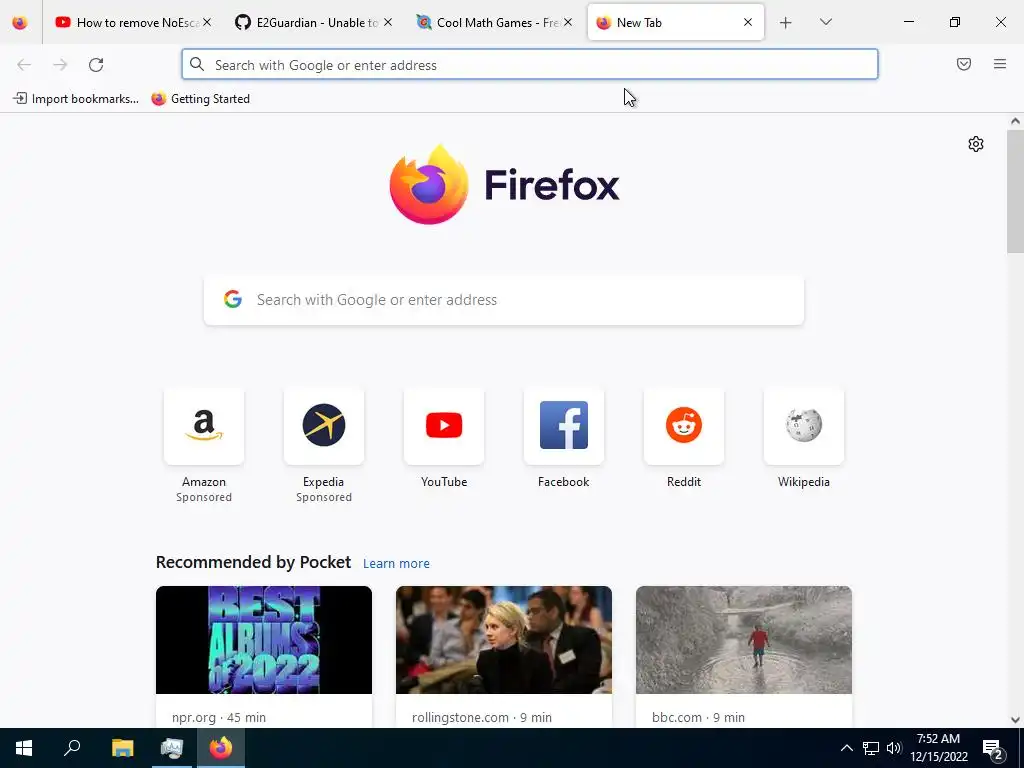The image size is (1024, 768).
Task: Reload the current page
Action: (96, 65)
